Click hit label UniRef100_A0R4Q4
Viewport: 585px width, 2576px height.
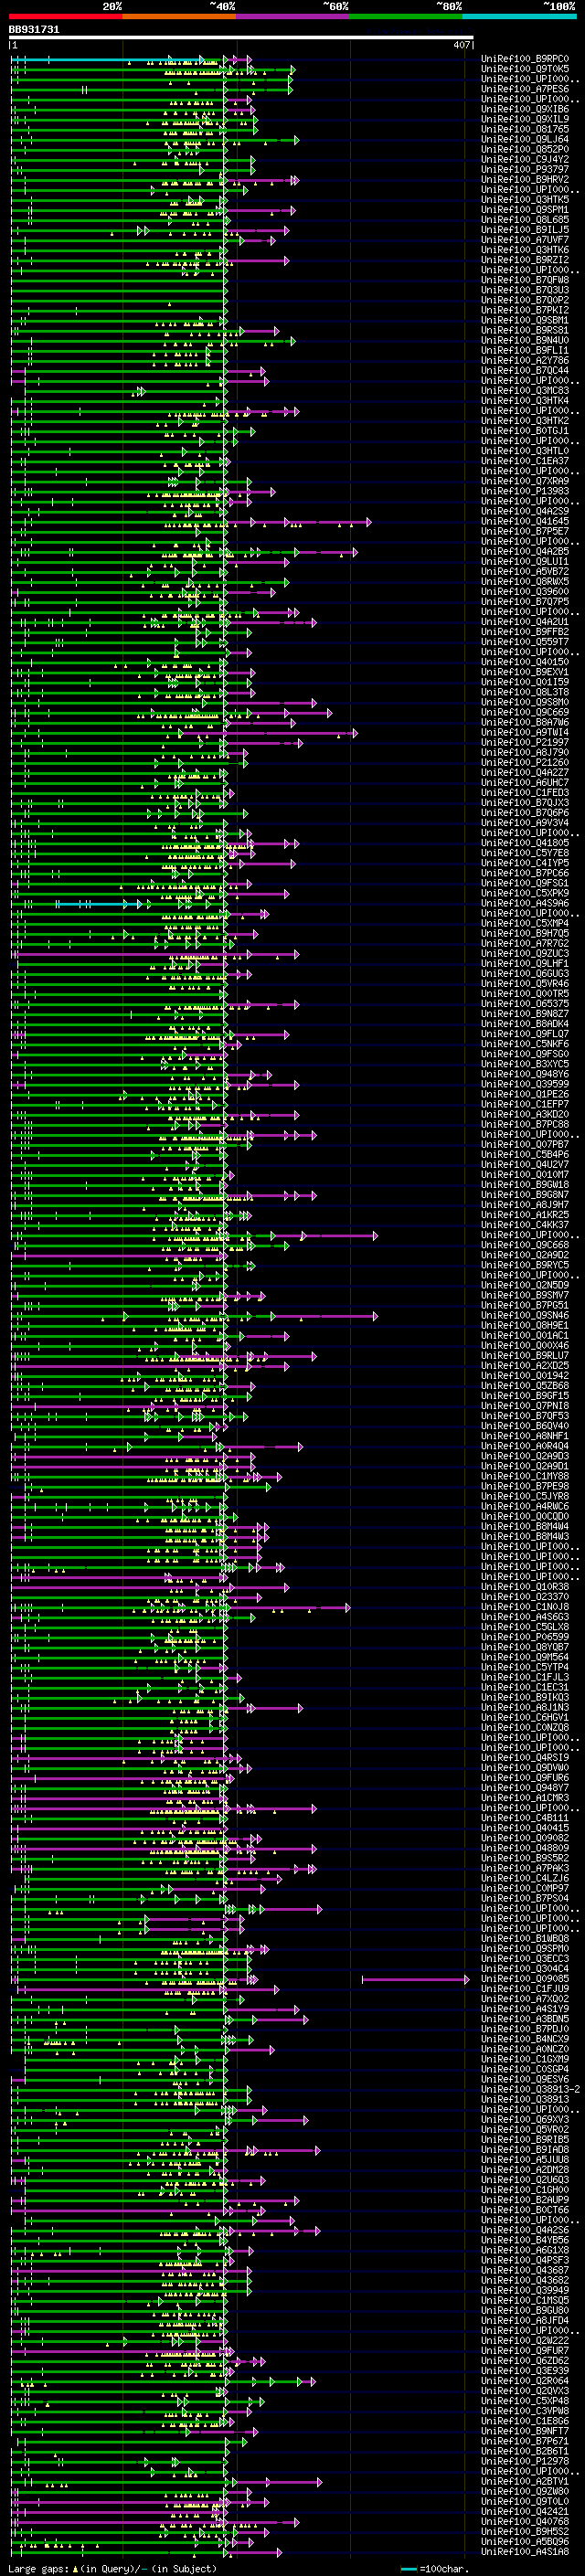[525, 1445]
